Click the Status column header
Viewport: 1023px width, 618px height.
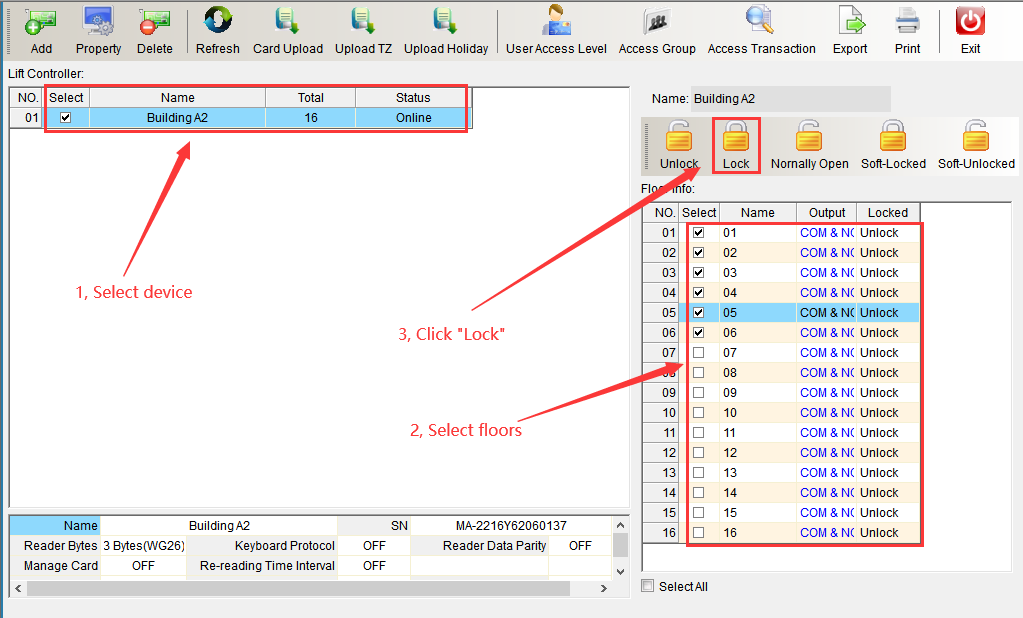pos(413,98)
